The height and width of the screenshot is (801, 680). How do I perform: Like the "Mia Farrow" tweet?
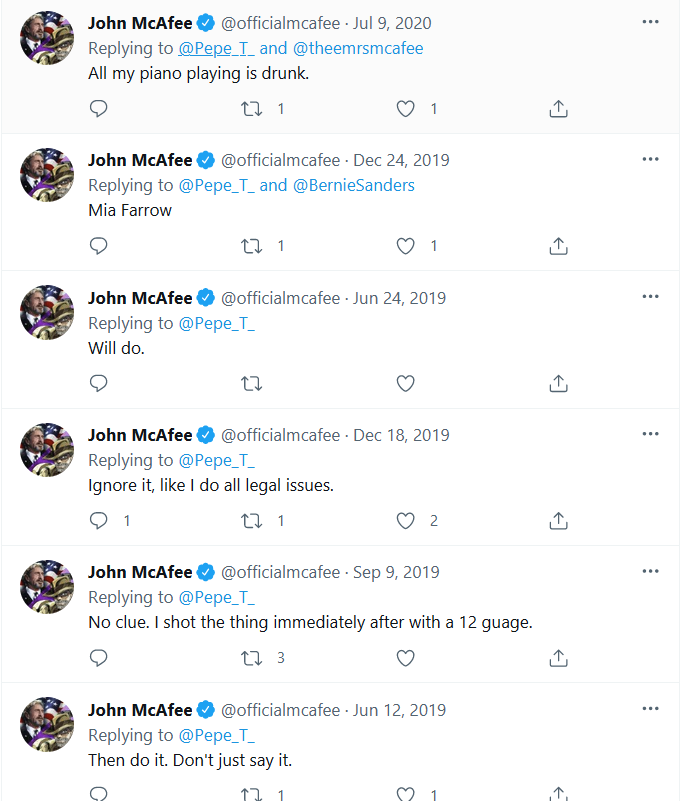(x=405, y=246)
